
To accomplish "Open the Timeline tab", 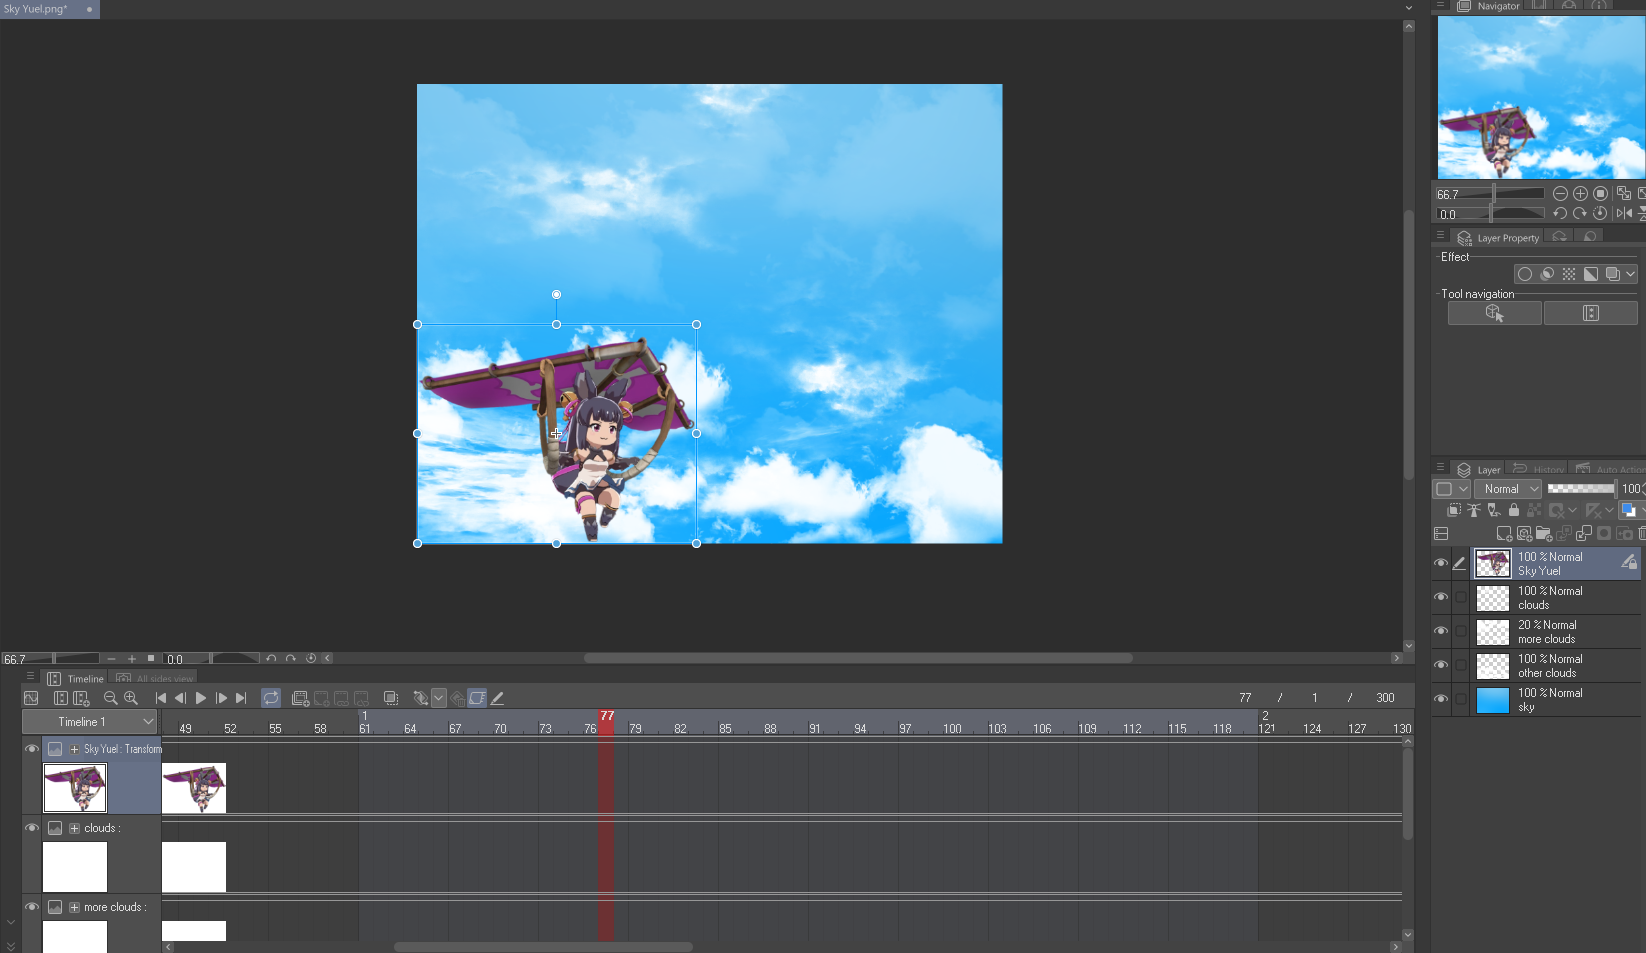I will coord(76,678).
